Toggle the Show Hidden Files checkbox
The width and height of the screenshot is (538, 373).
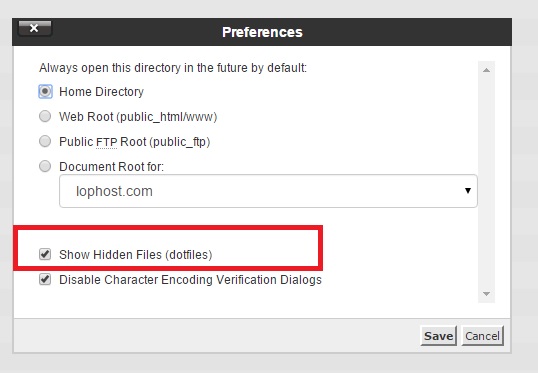[45, 254]
